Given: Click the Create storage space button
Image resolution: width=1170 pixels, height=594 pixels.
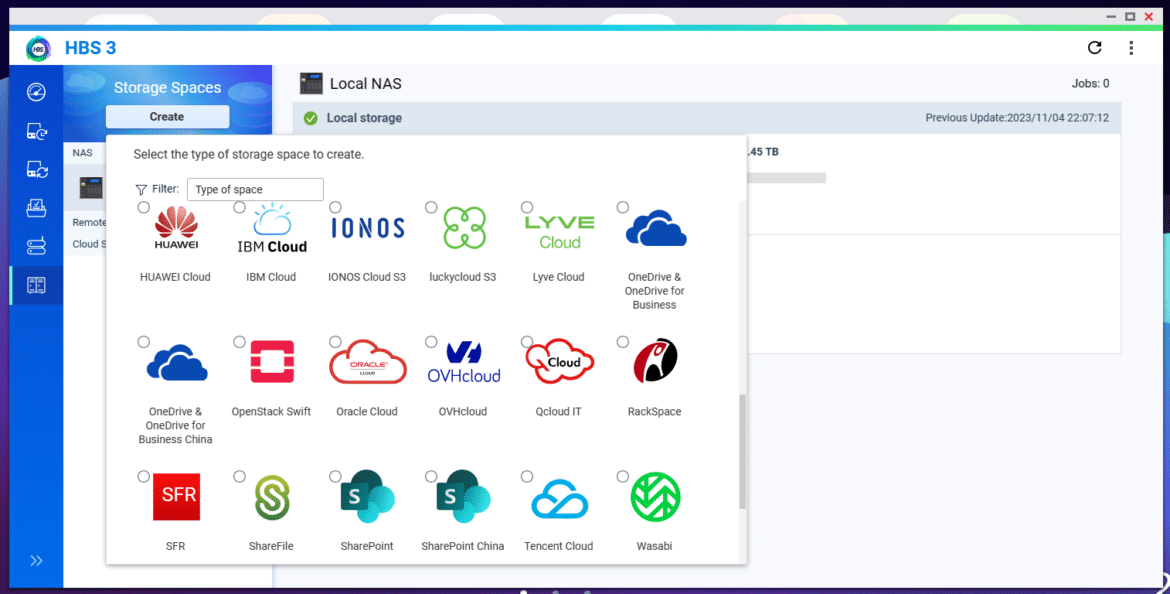Looking at the screenshot, I should [x=167, y=116].
